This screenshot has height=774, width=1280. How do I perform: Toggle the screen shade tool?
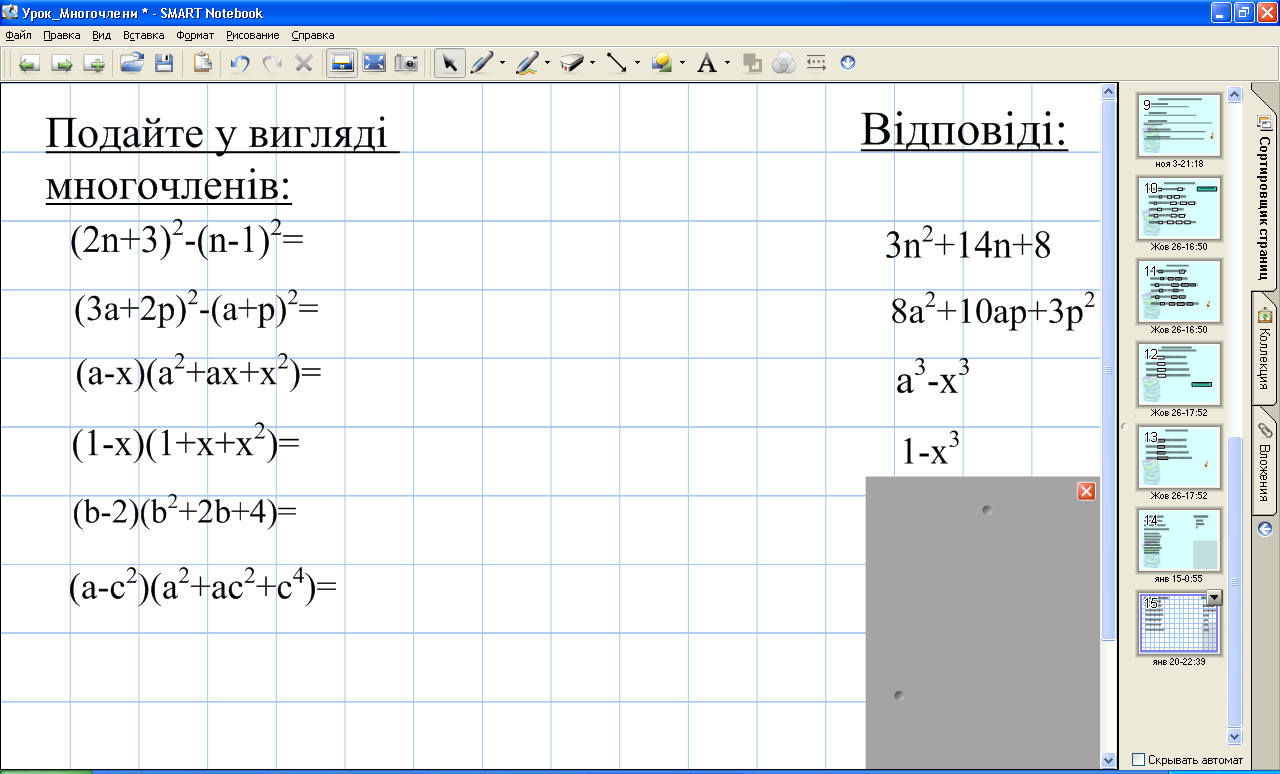pos(342,64)
